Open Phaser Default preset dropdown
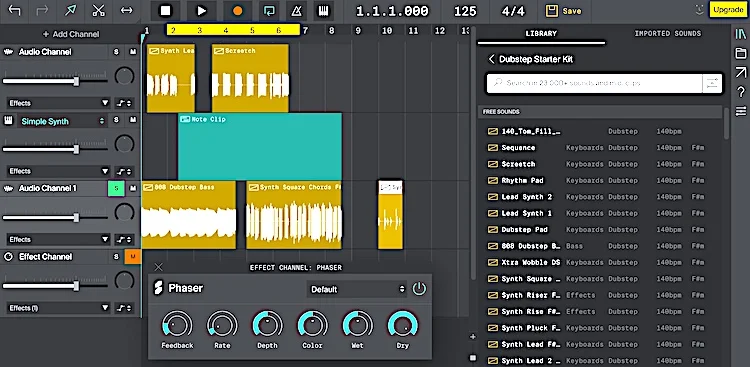The width and height of the screenshot is (750, 367). tap(357, 289)
